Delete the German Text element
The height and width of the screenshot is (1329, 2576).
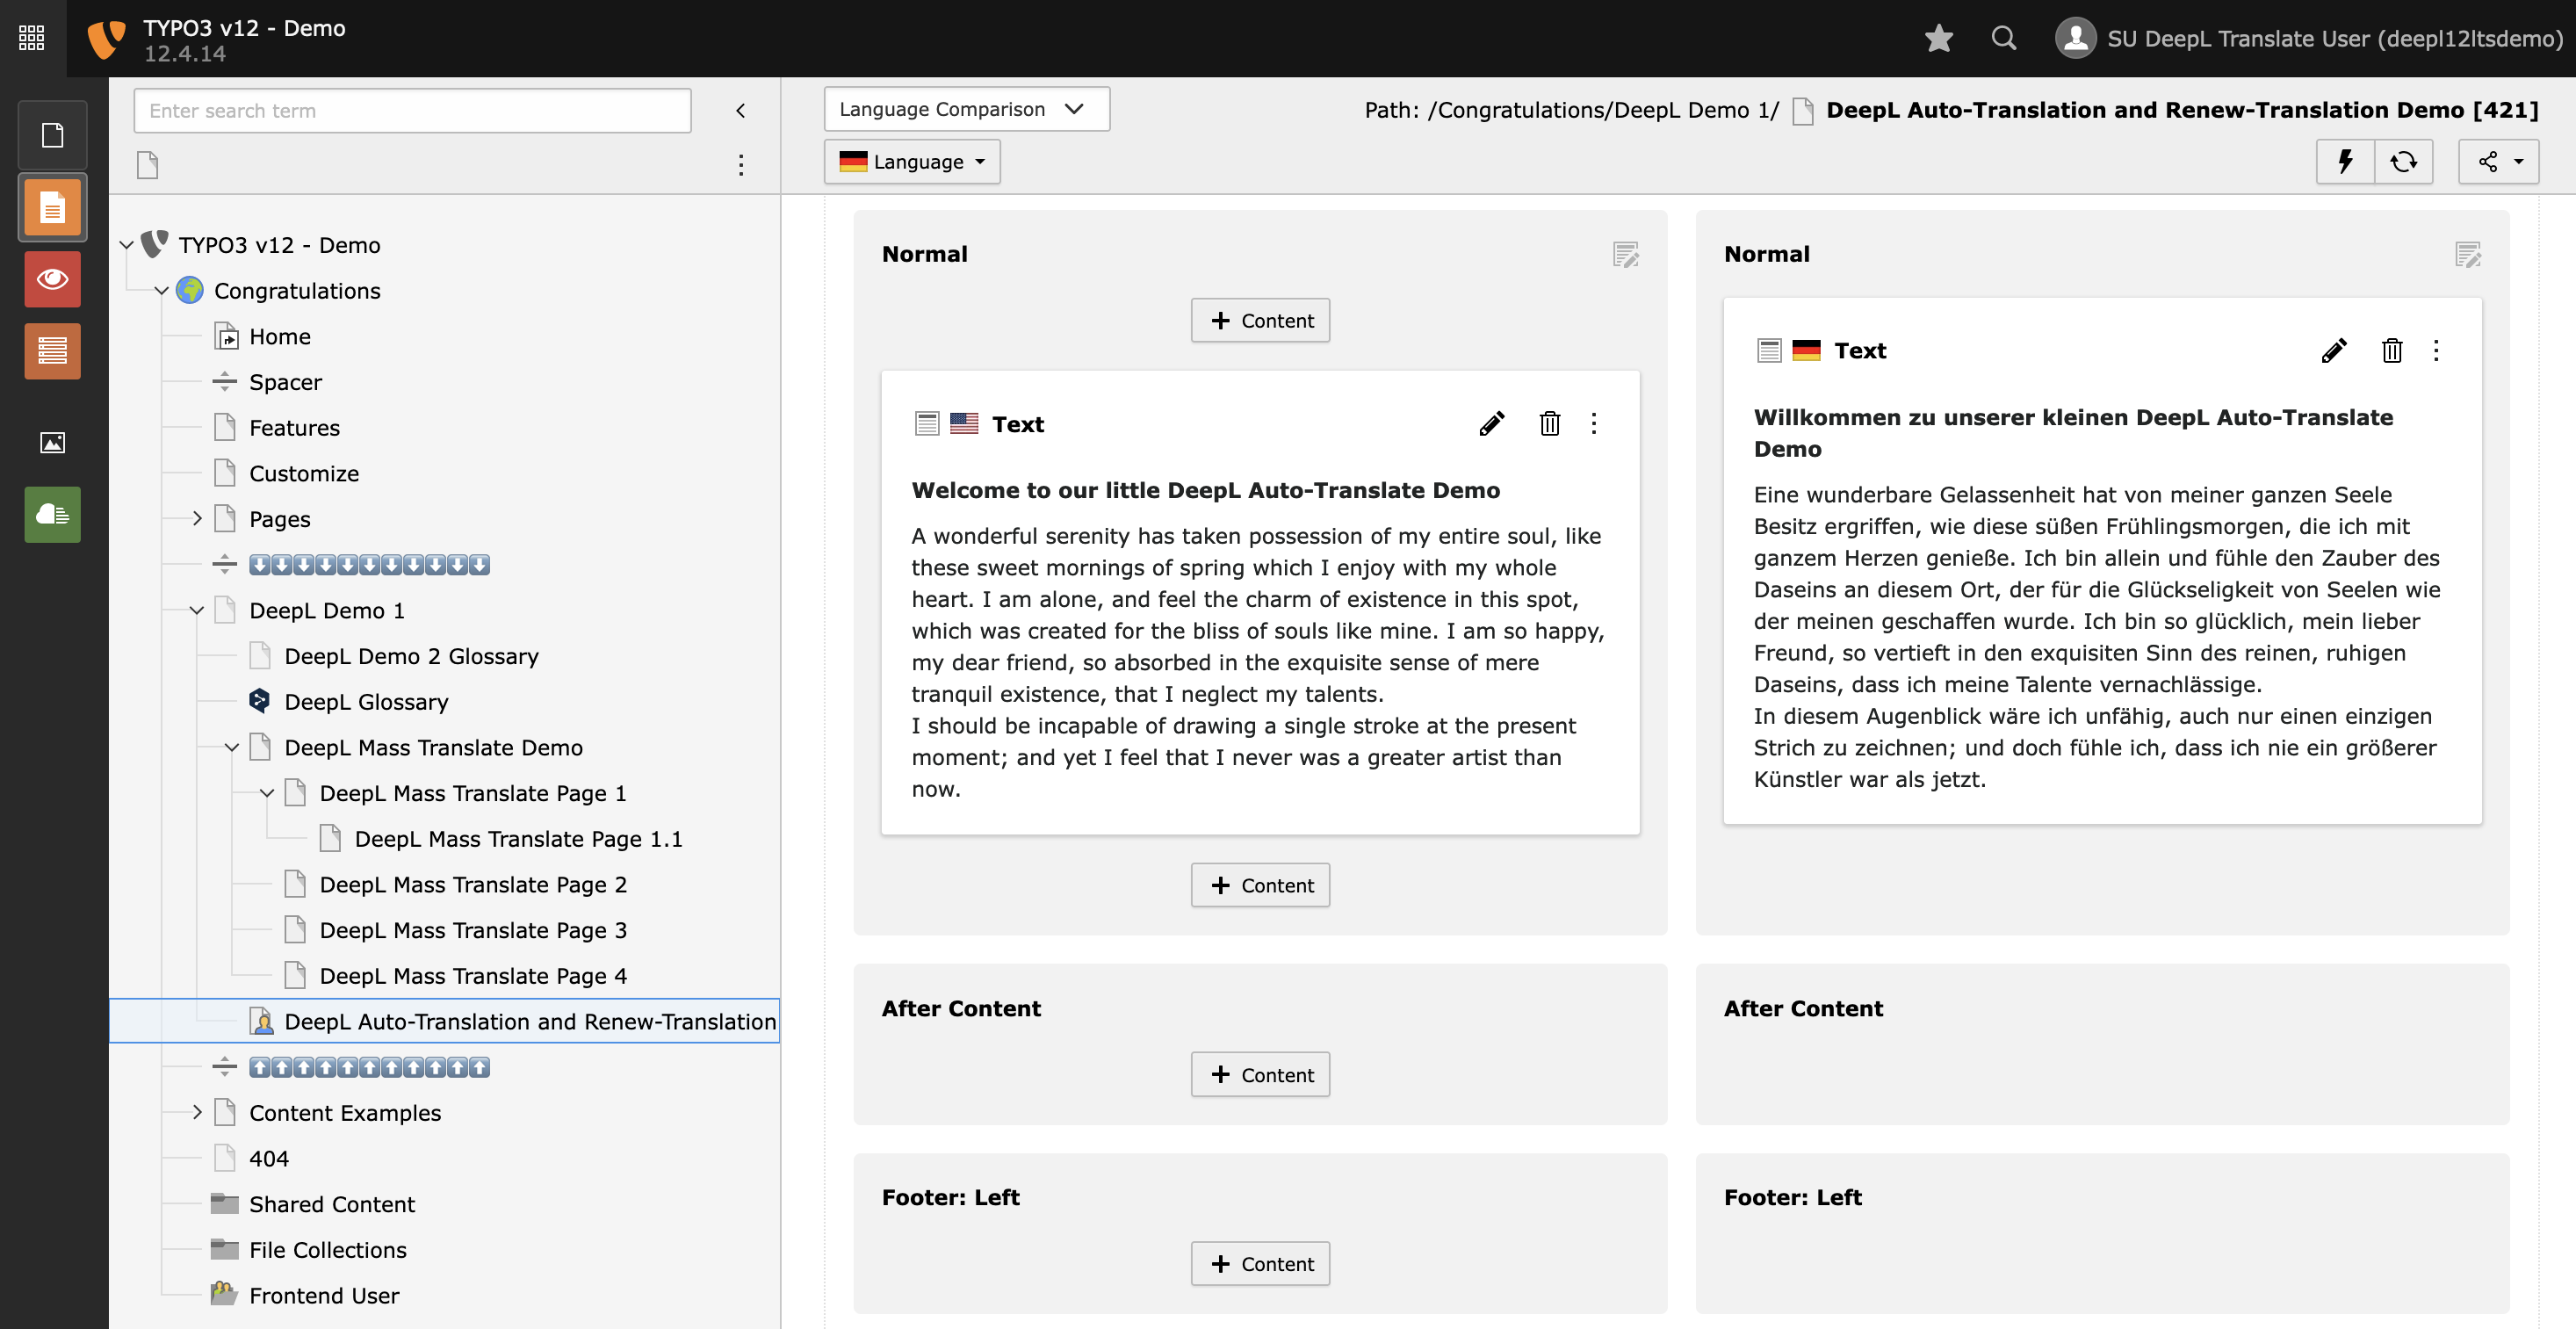[x=2391, y=351]
